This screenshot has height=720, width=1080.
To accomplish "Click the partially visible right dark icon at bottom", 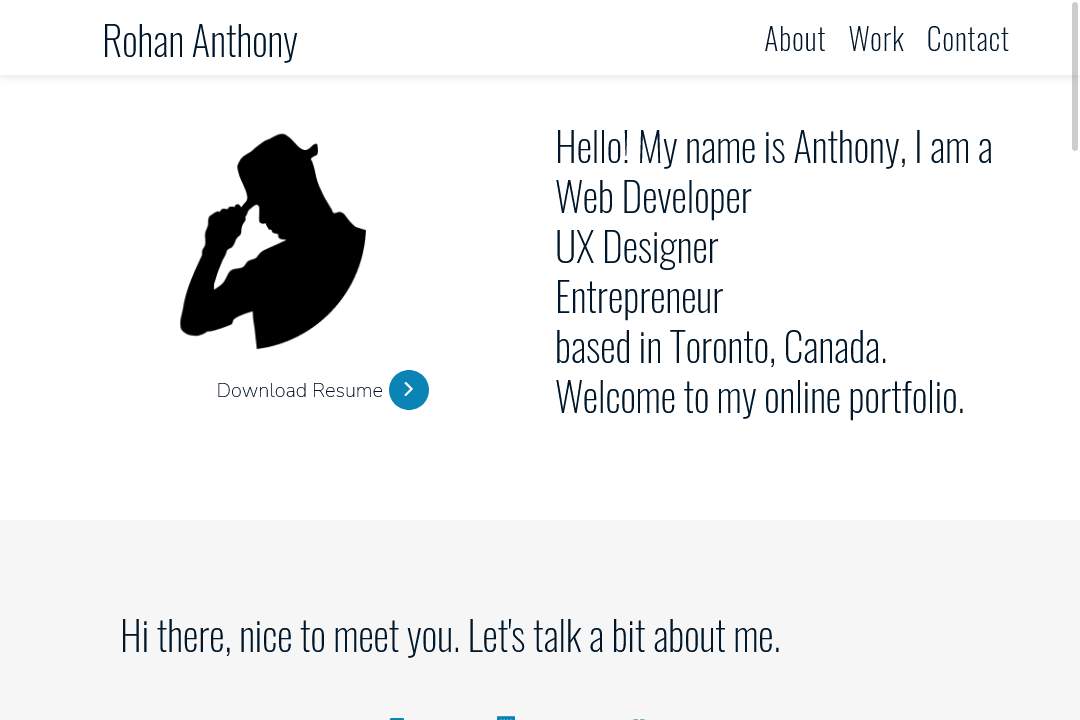I will [638, 719].
